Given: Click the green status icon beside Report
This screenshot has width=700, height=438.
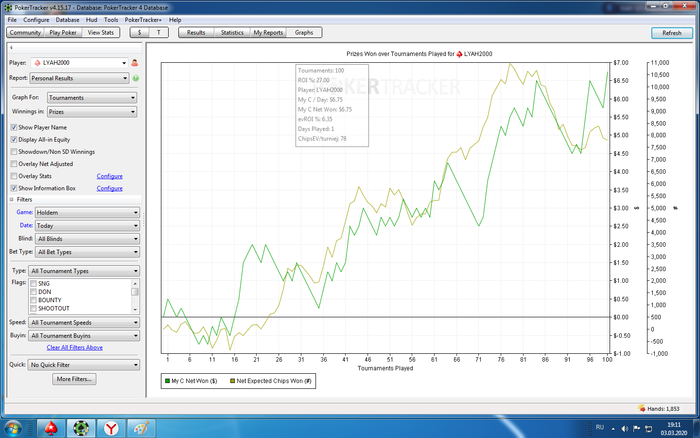Looking at the screenshot, I should point(135,77).
